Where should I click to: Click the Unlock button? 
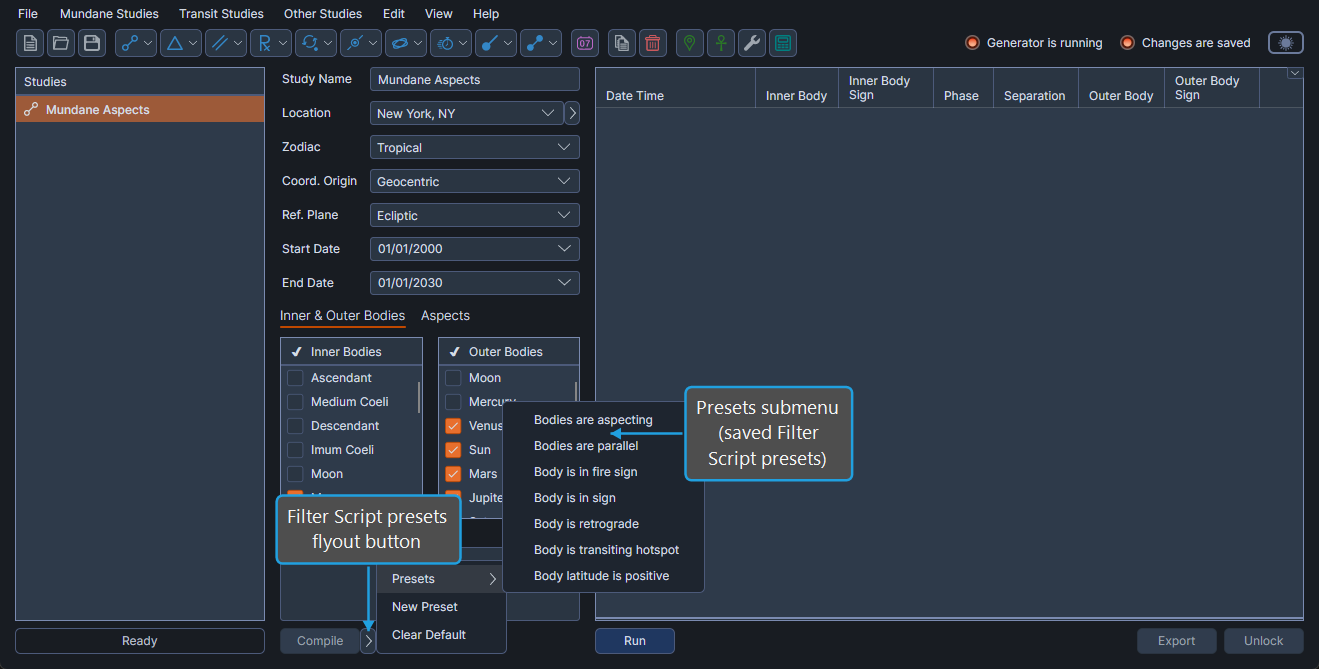[1264, 641]
